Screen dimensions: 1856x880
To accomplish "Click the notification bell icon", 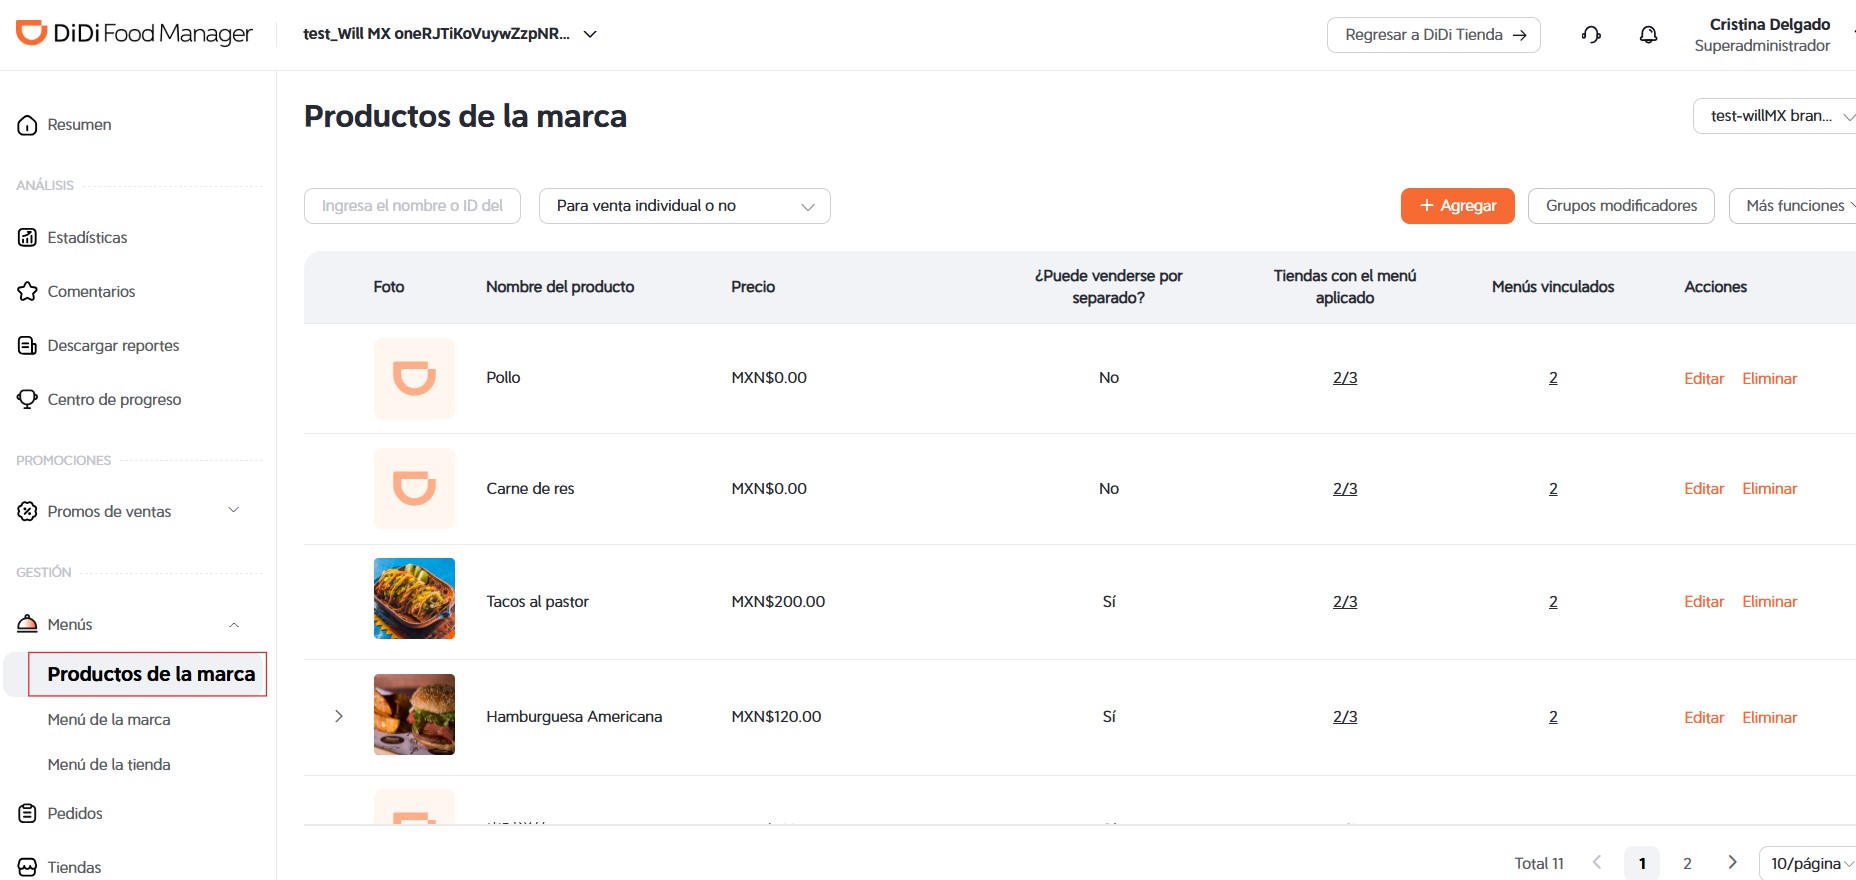I will pos(1648,35).
